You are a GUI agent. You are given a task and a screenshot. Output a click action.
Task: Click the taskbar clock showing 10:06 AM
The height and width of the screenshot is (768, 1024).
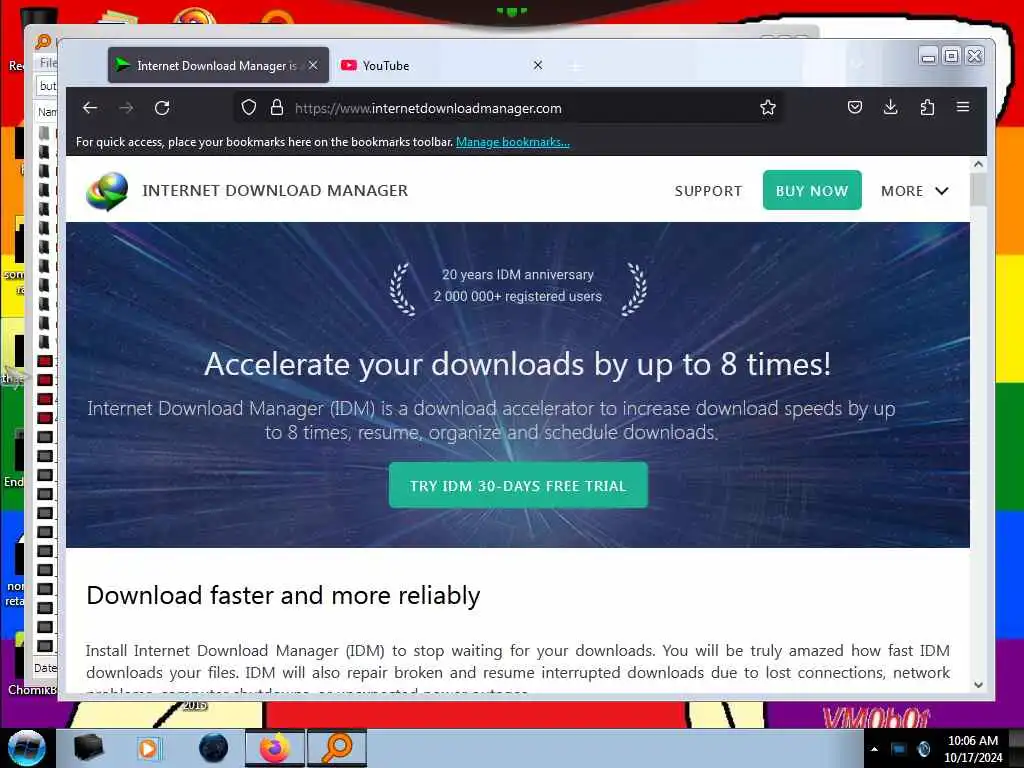(x=973, y=749)
